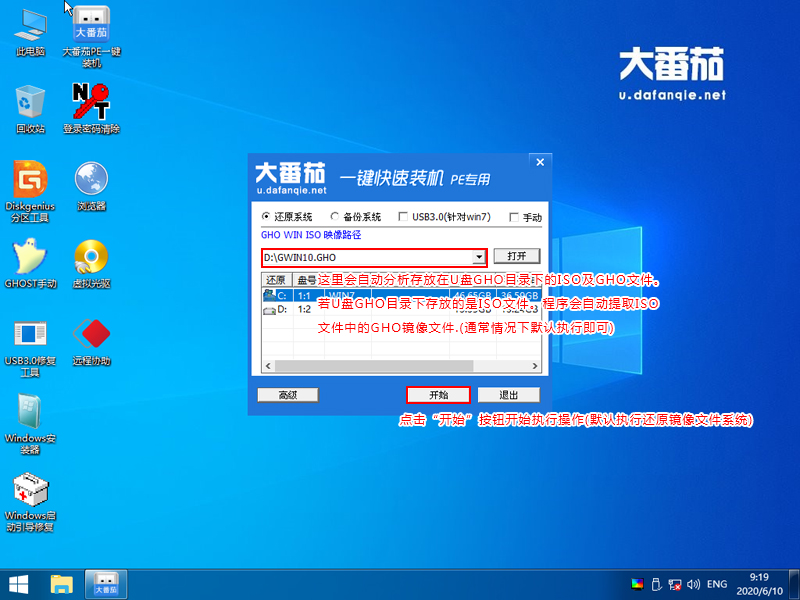Launch the GHOST手动 desktop icon

click(x=28, y=260)
